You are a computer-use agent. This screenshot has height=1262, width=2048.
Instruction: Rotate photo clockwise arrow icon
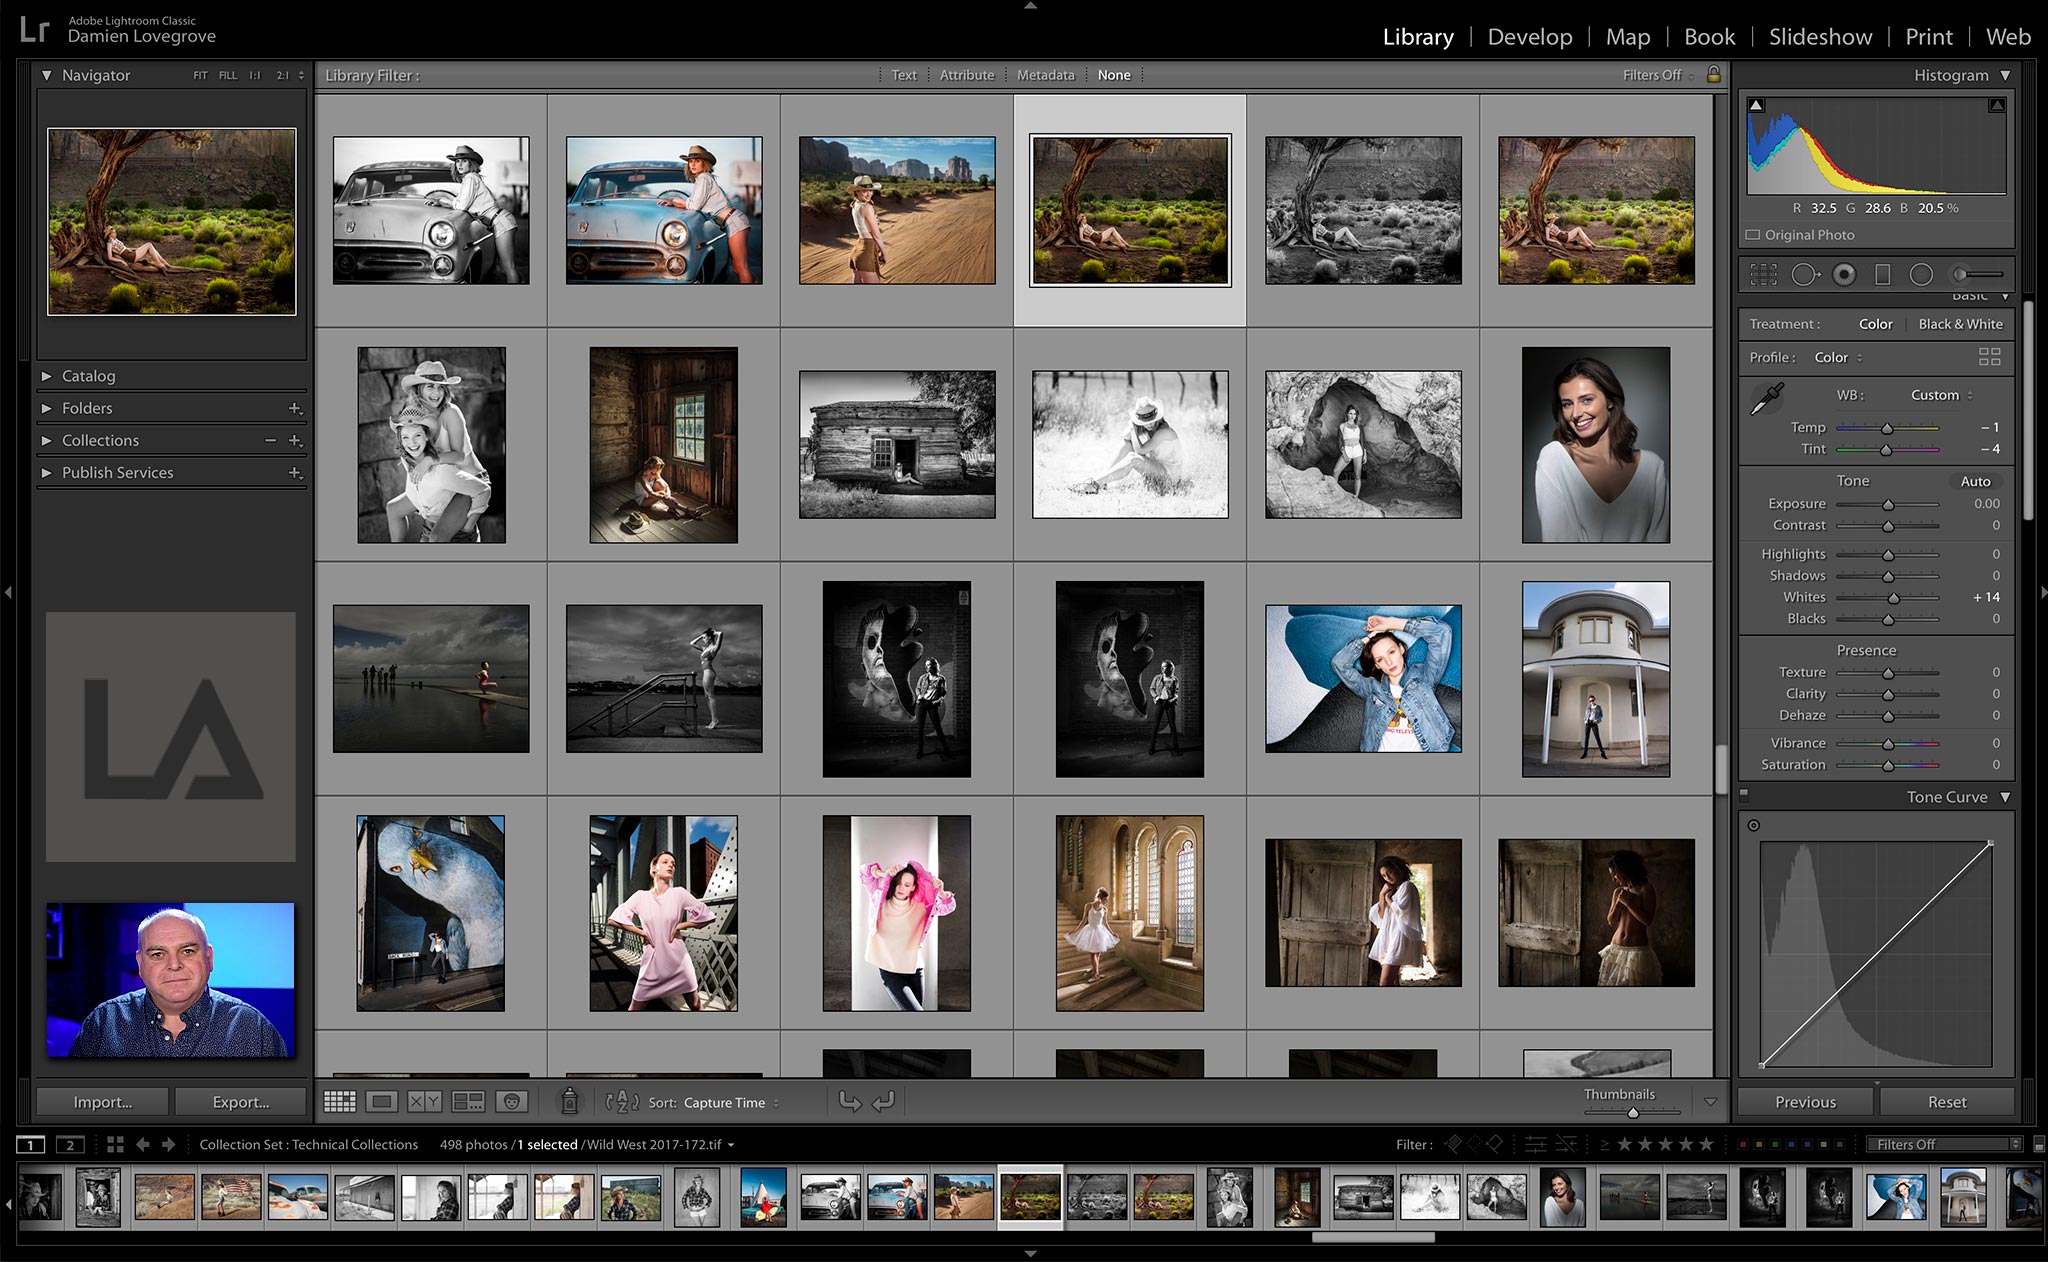[x=883, y=1102]
